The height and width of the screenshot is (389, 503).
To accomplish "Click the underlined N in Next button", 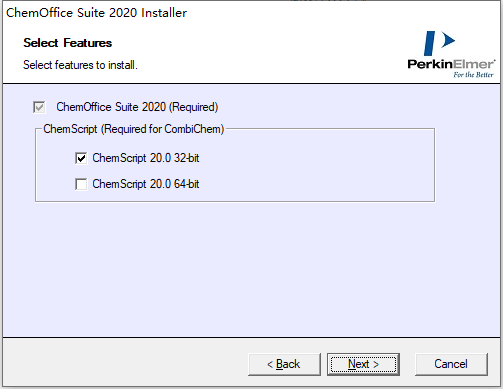I will click(353, 364).
